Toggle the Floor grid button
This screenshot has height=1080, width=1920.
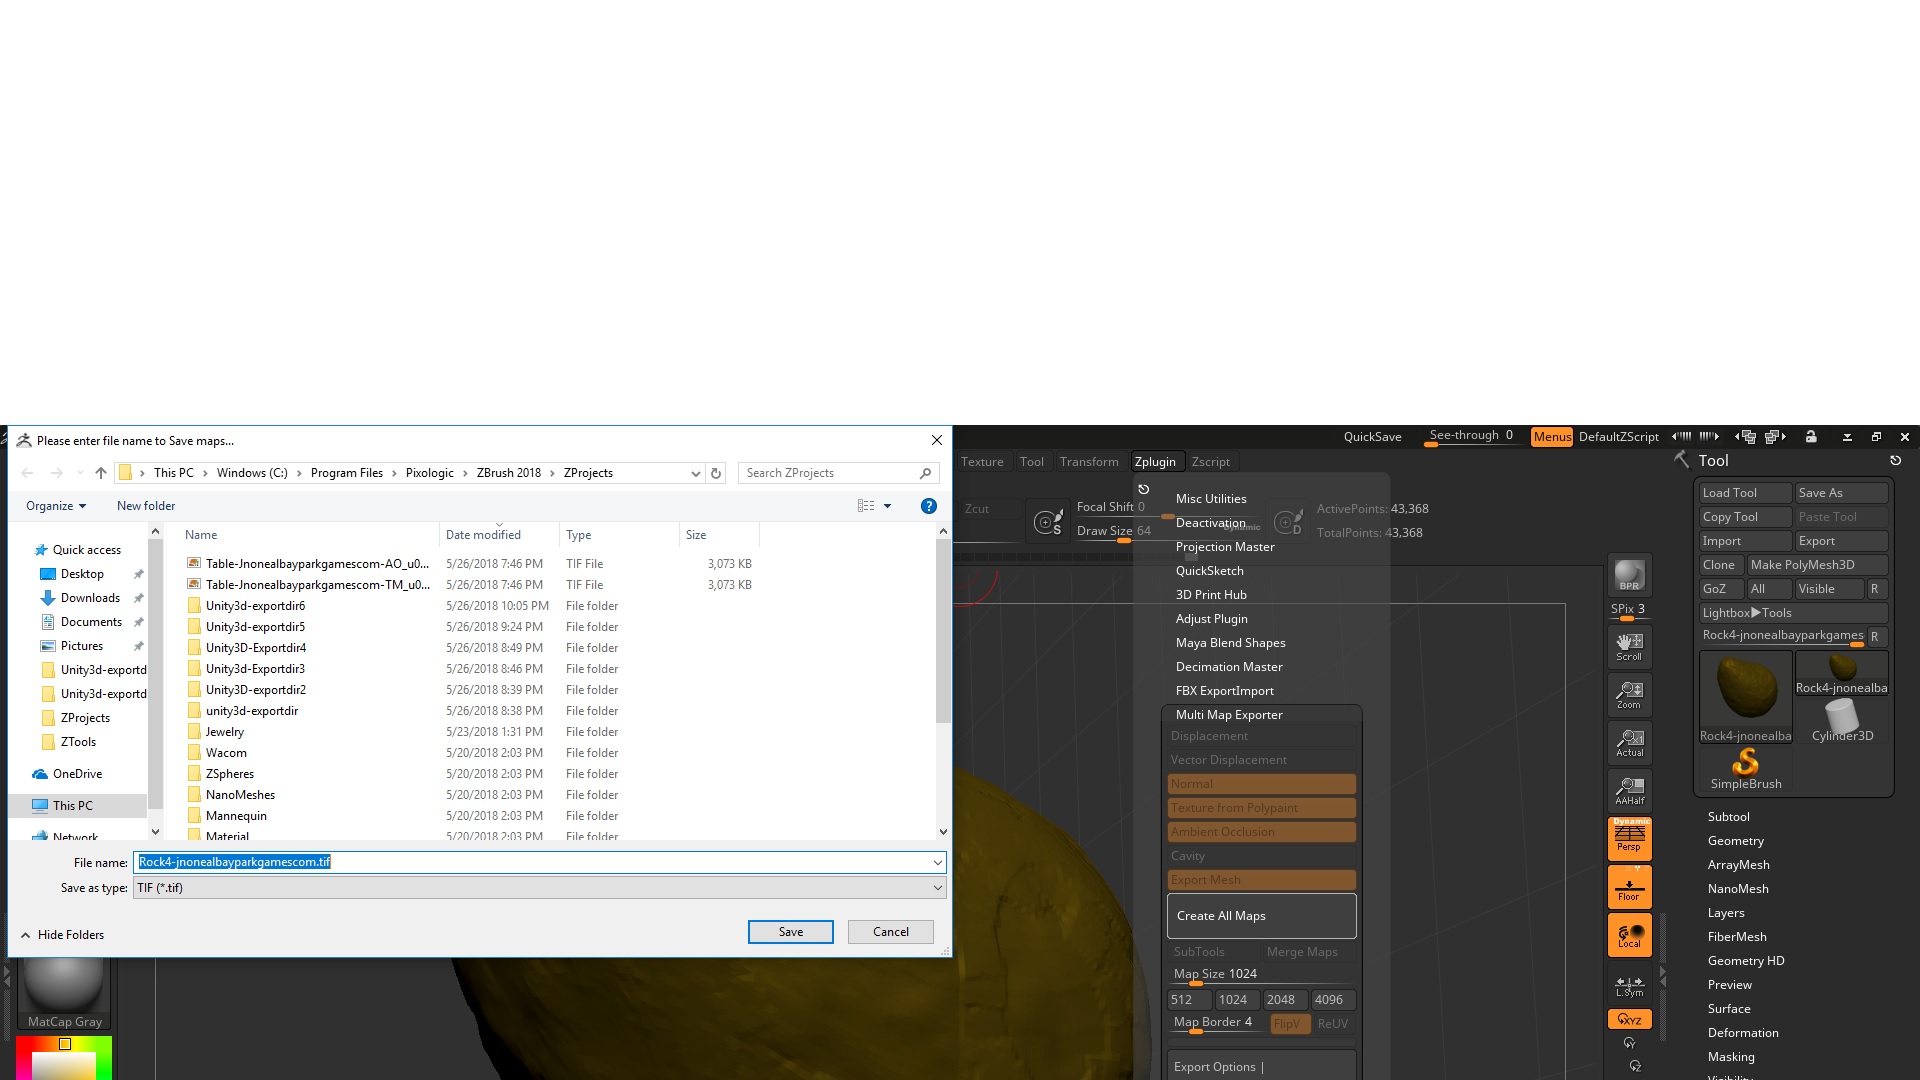point(1629,887)
